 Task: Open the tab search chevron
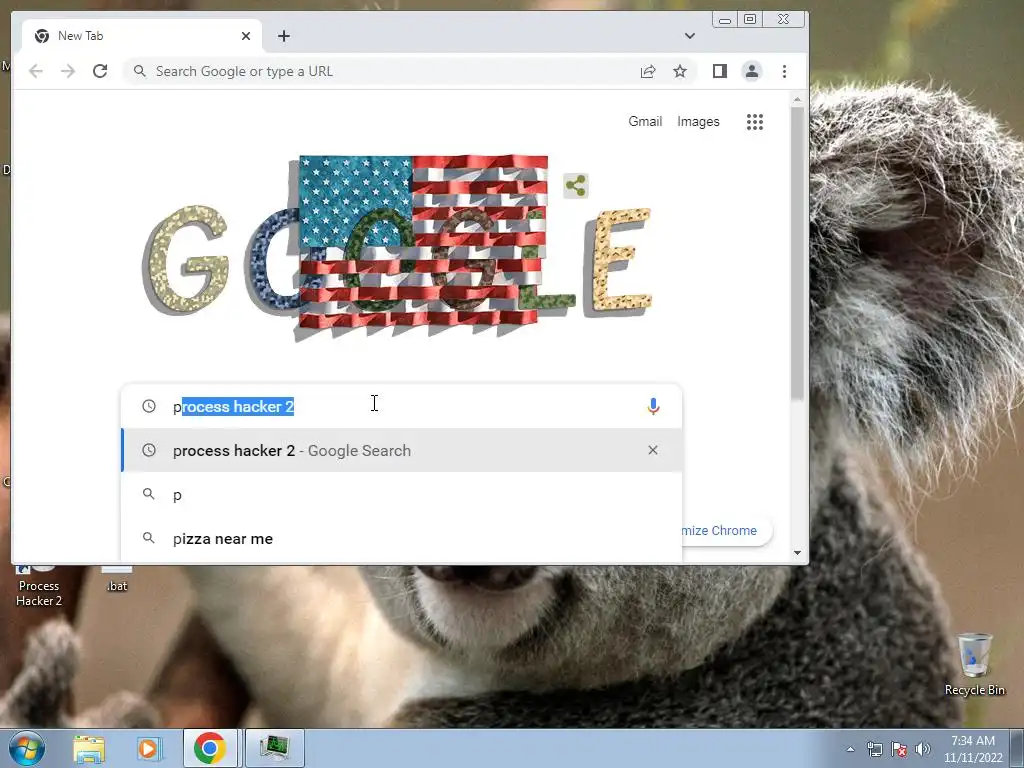690,36
